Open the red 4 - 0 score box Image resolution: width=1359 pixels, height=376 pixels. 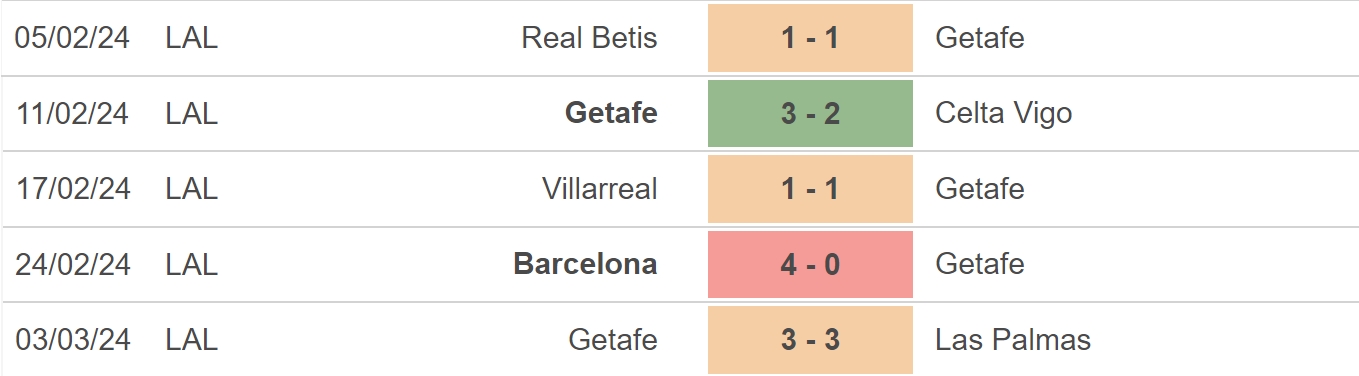810,264
